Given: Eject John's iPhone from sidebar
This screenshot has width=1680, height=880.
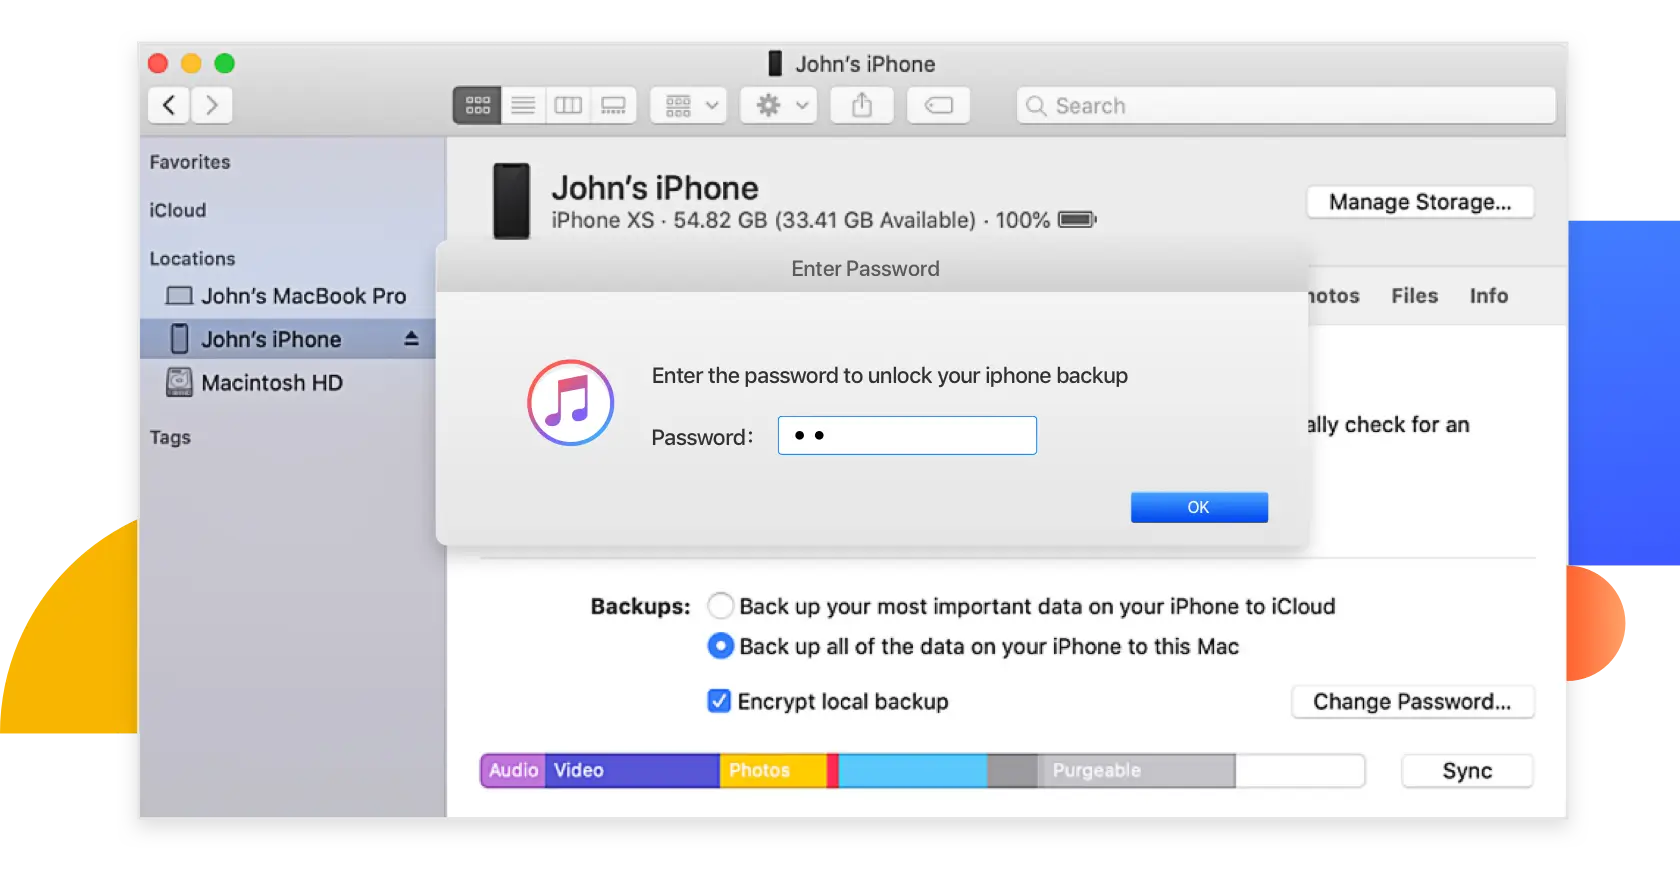Looking at the screenshot, I should pyautogui.click(x=411, y=339).
